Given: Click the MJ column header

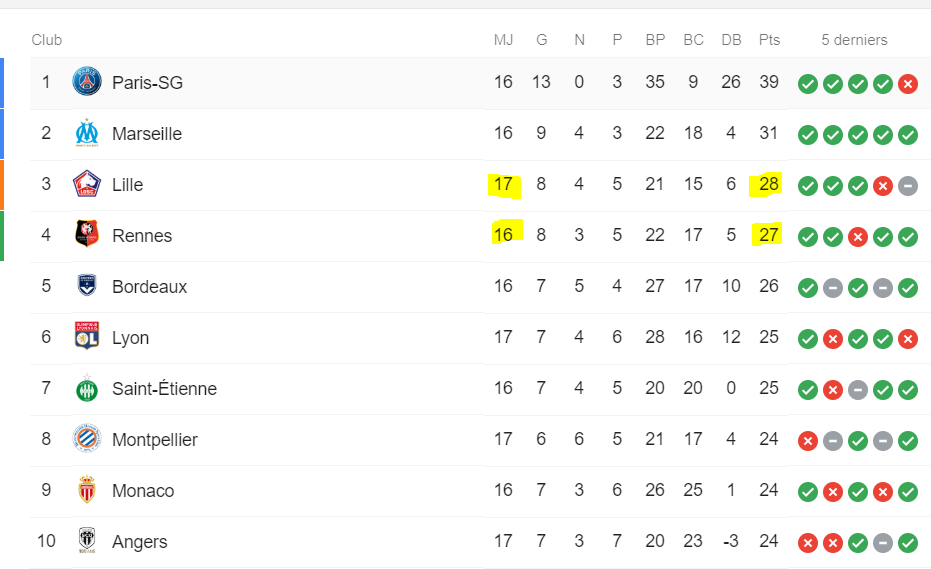Looking at the screenshot, I should 503,40.
